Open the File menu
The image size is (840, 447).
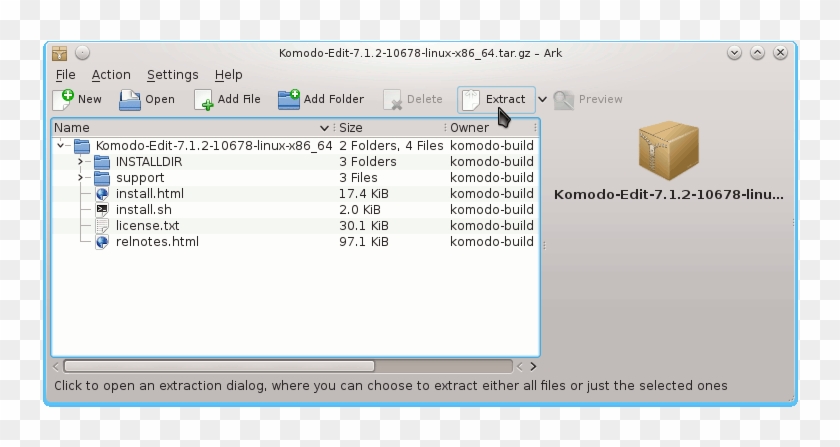point(65,75)
